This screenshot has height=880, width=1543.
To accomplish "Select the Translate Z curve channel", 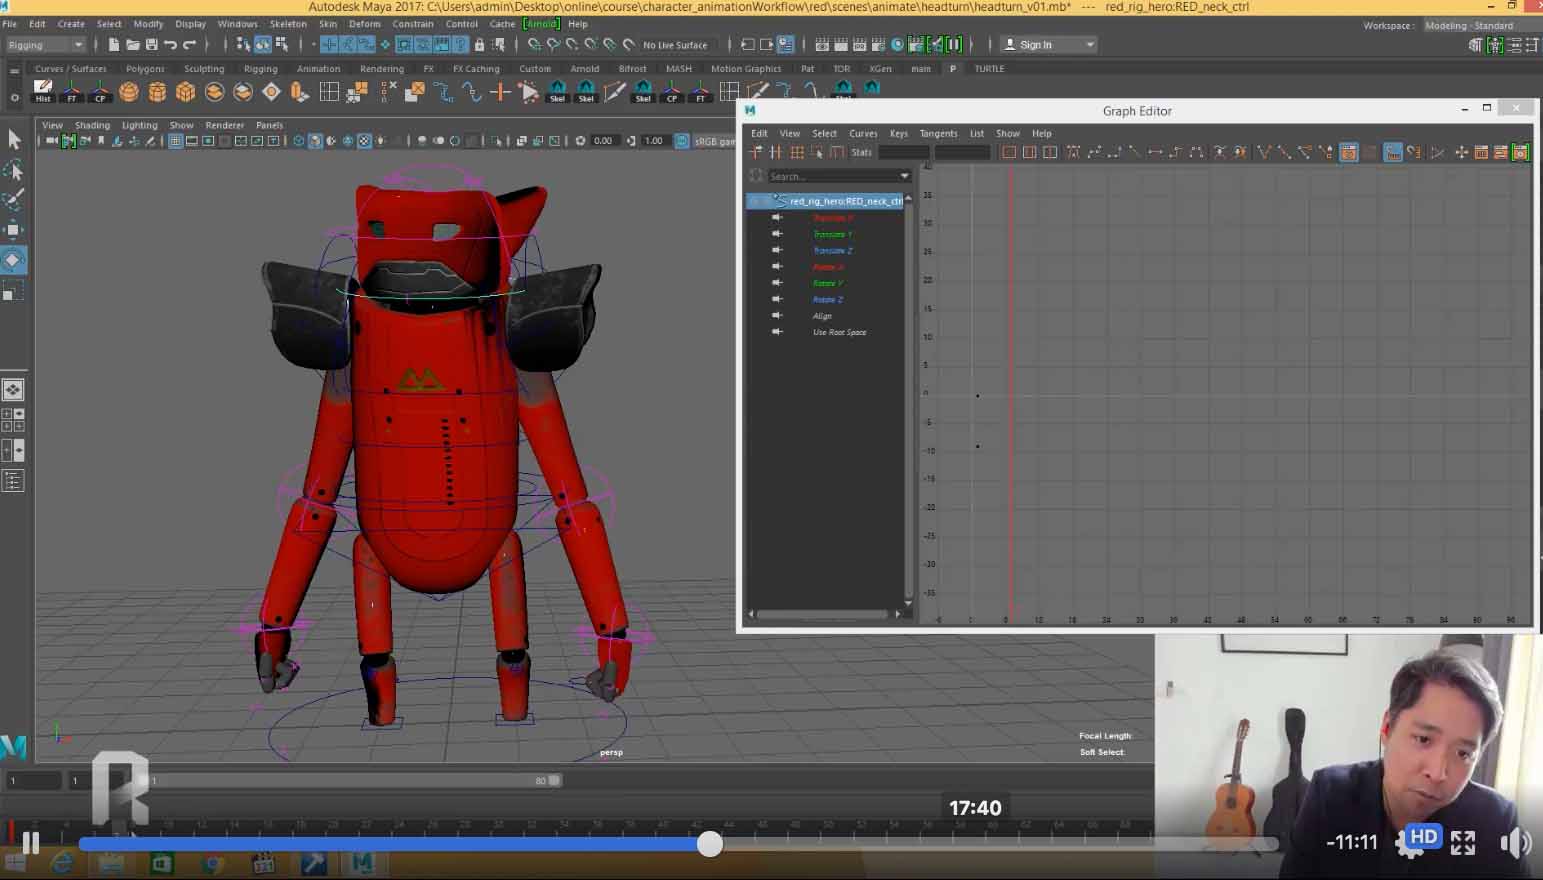I will coord(832,251).
